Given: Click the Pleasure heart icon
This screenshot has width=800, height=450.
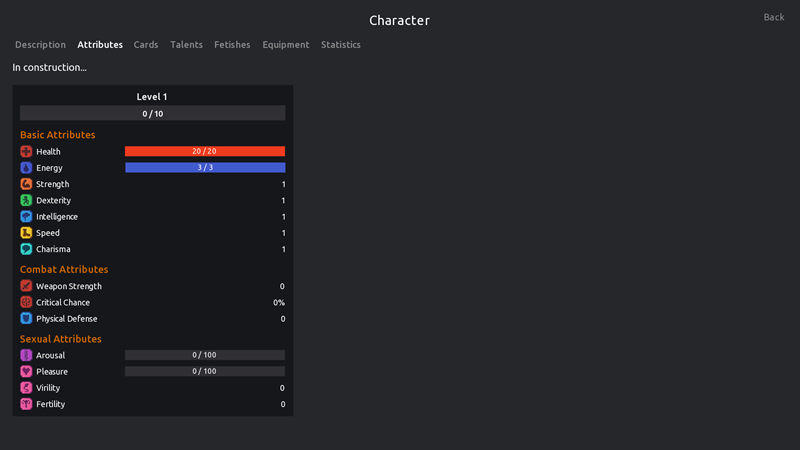Looking at the screenshot, I should [x=26, y=371].
